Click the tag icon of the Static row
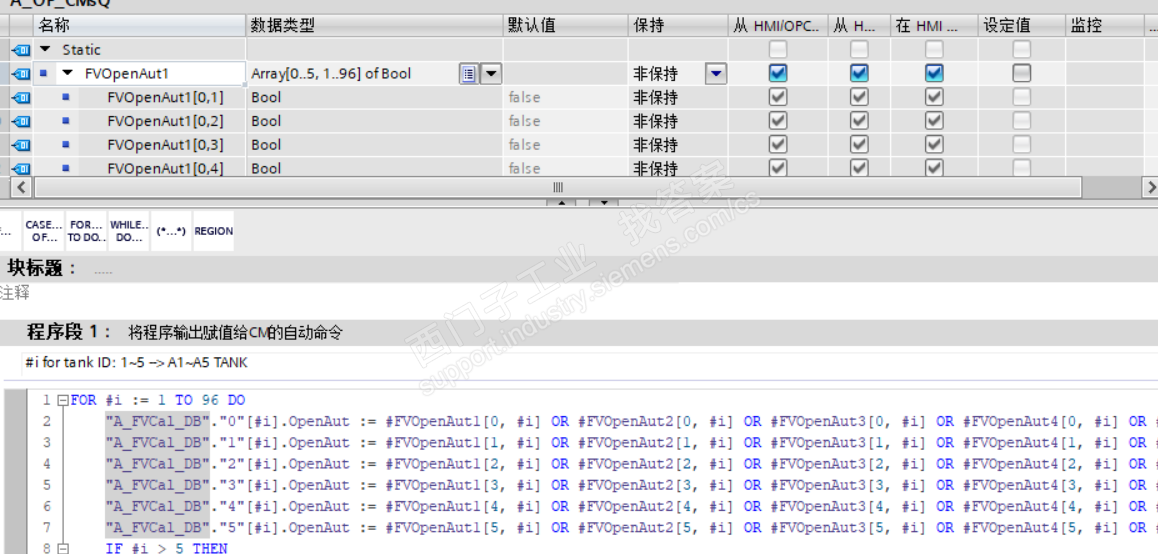1158x554 pixels. 21,50
